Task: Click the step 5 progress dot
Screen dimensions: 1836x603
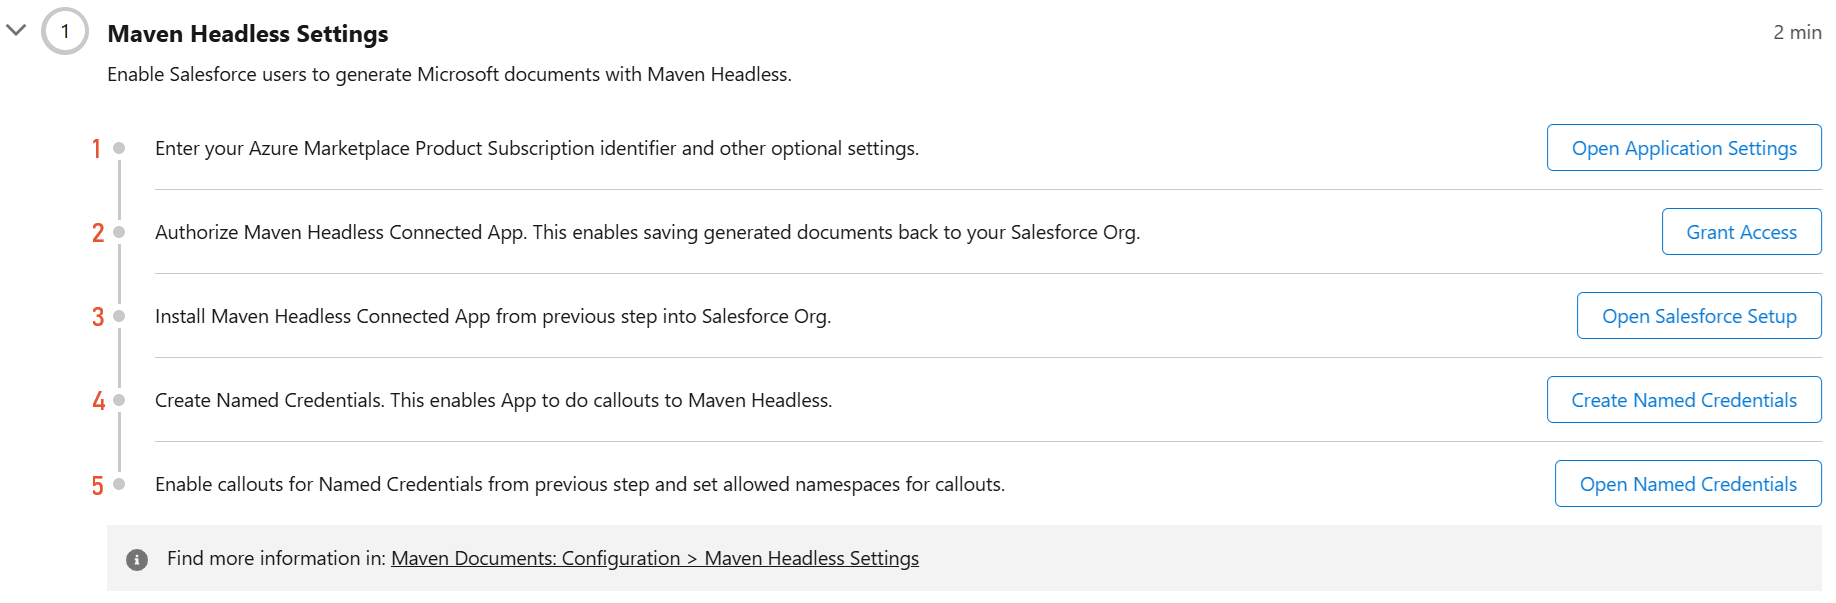Action: [x=119, y=484]
